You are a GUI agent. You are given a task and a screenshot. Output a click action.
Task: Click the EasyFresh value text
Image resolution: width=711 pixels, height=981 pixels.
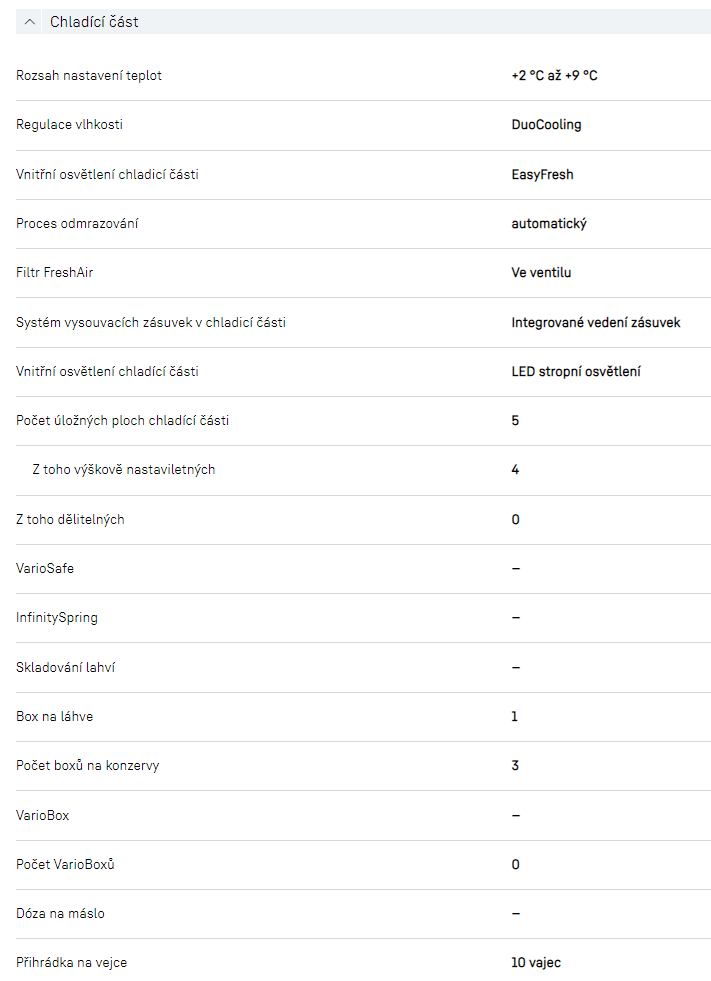click(542, 175)
